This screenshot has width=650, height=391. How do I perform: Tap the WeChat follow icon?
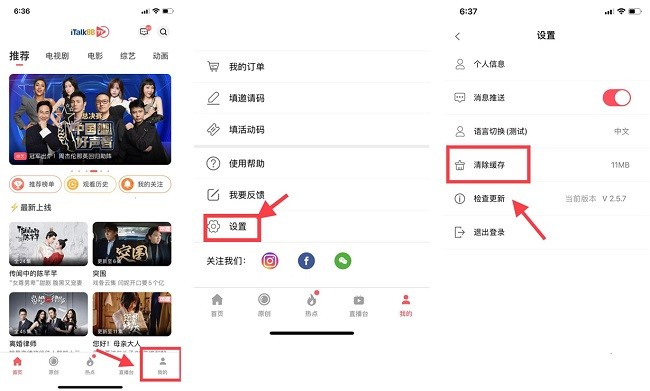tap(343, 261)
